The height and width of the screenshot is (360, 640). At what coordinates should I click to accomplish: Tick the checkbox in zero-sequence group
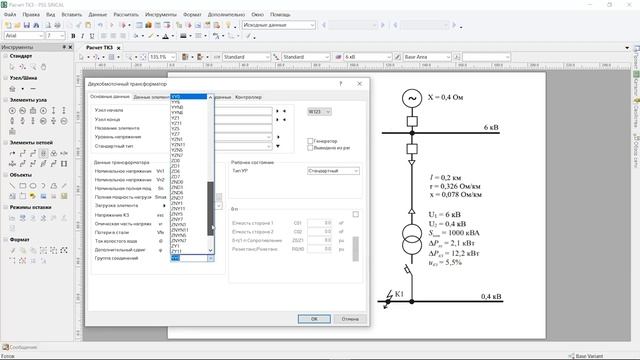(x=356, y=214)
